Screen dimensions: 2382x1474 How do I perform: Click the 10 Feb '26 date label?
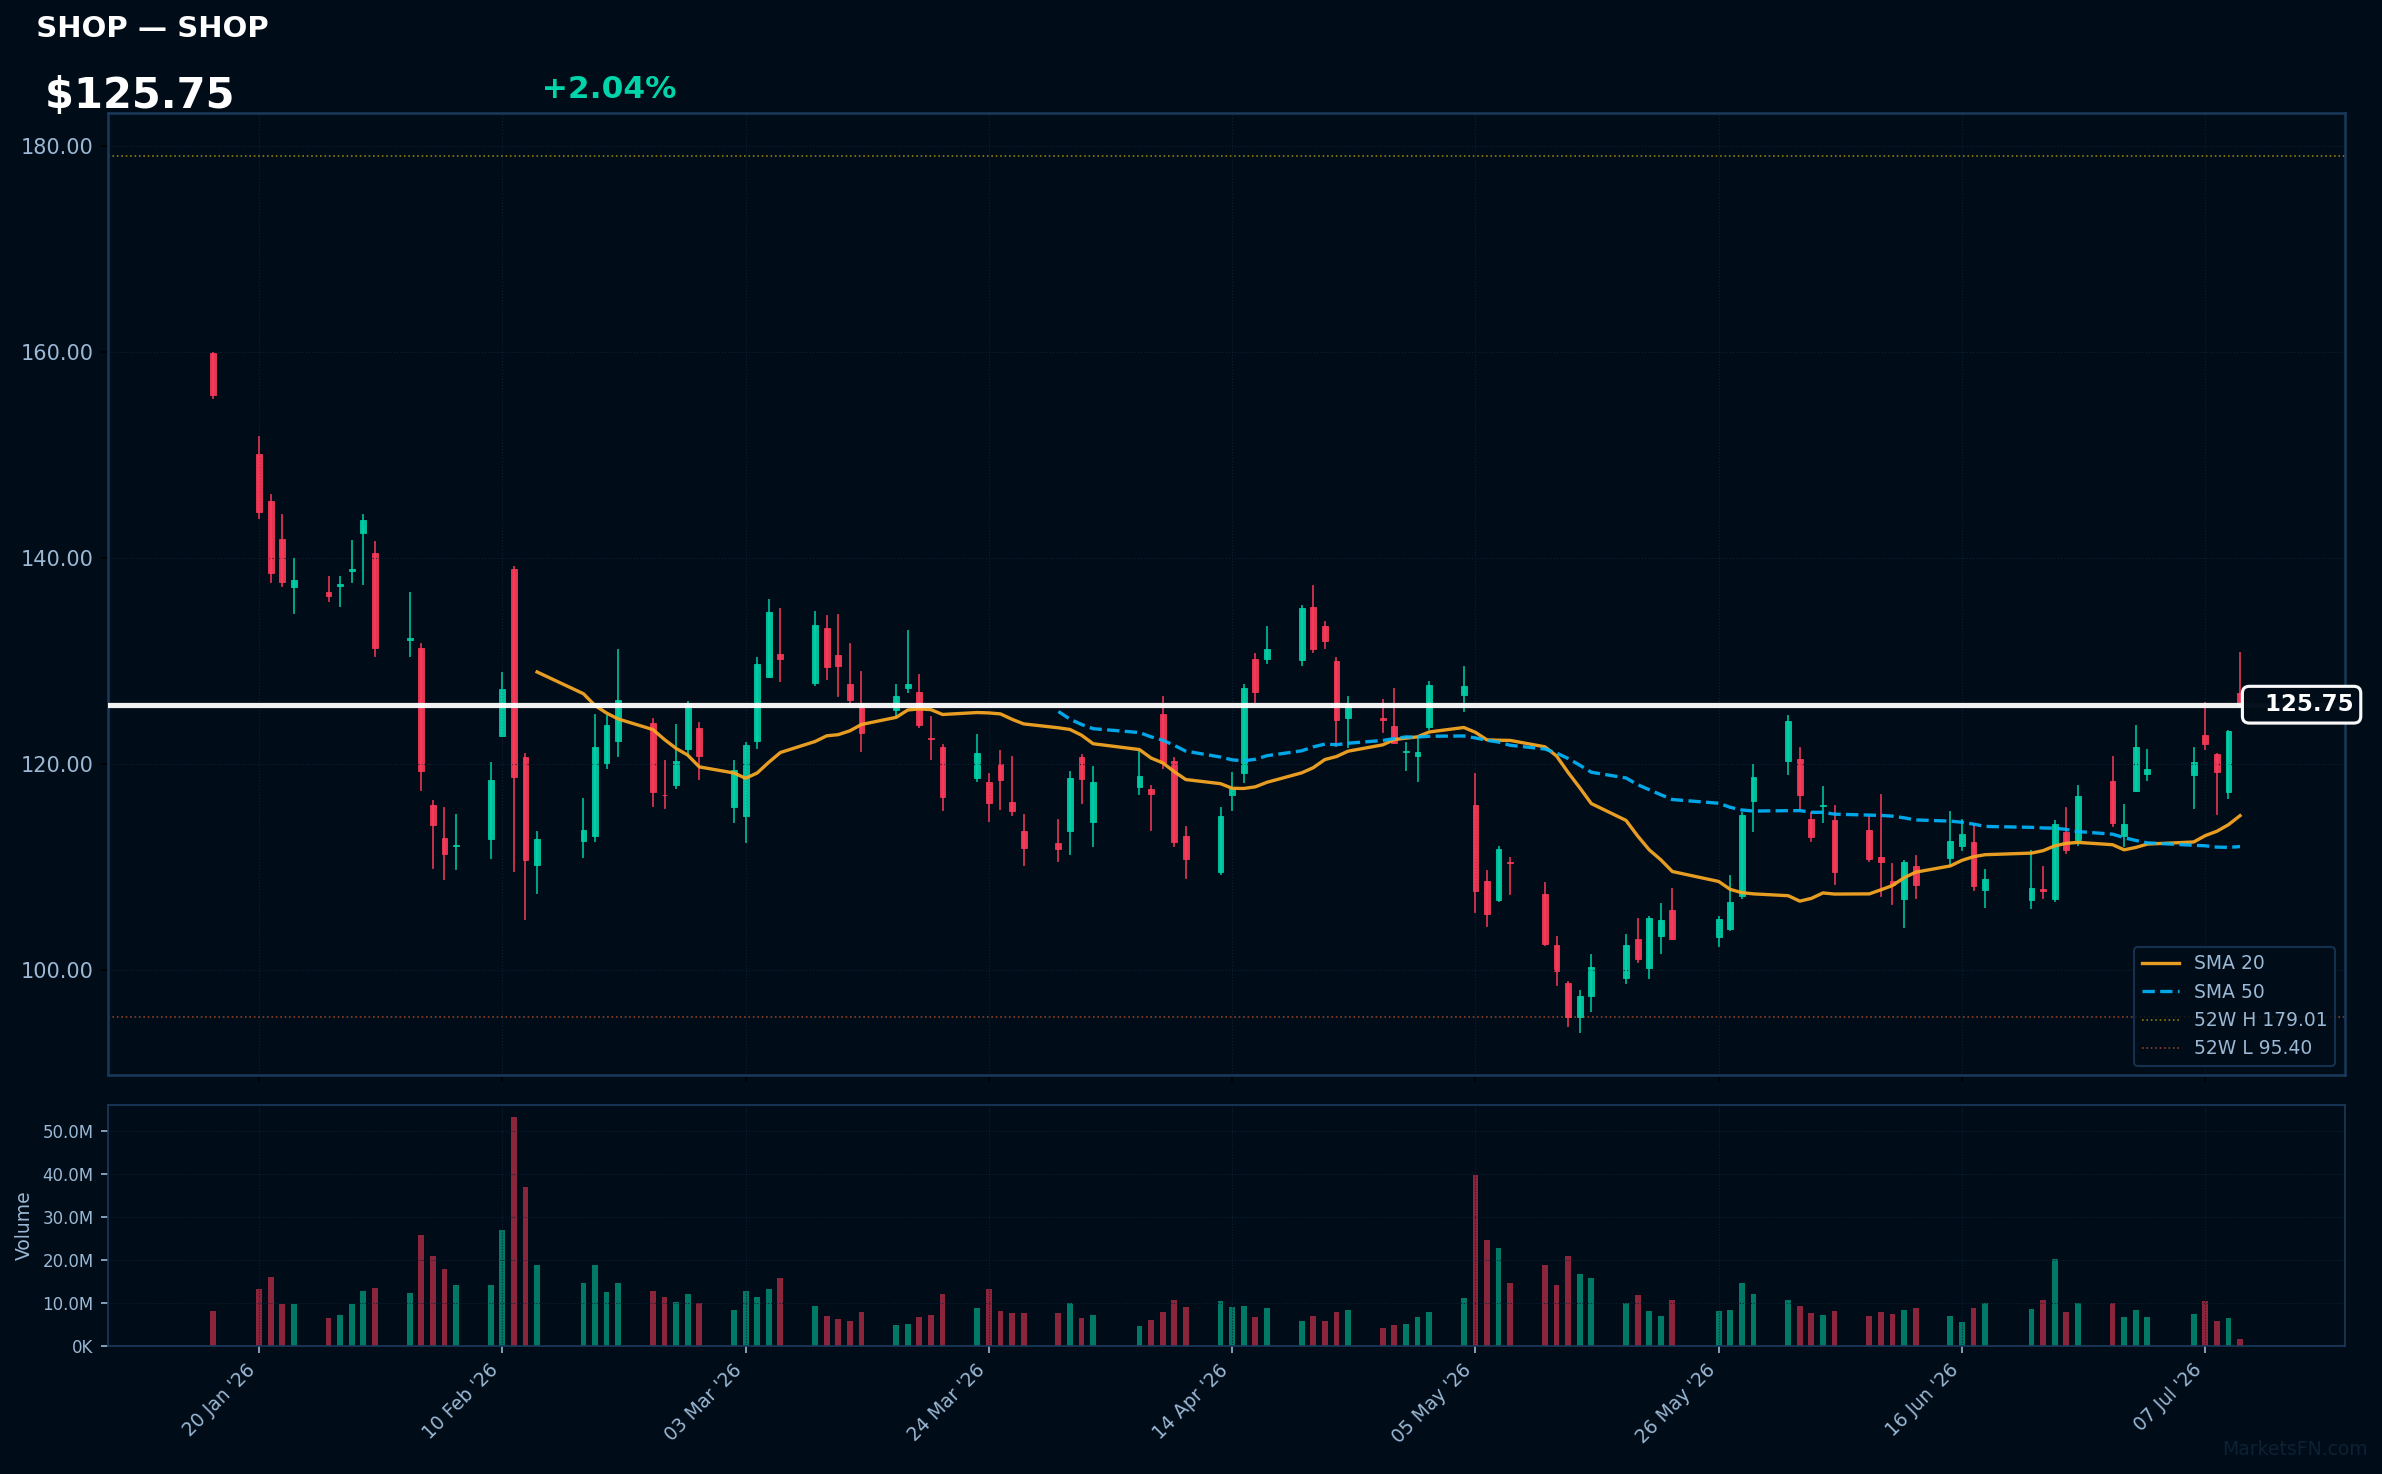coord(459,1400)
